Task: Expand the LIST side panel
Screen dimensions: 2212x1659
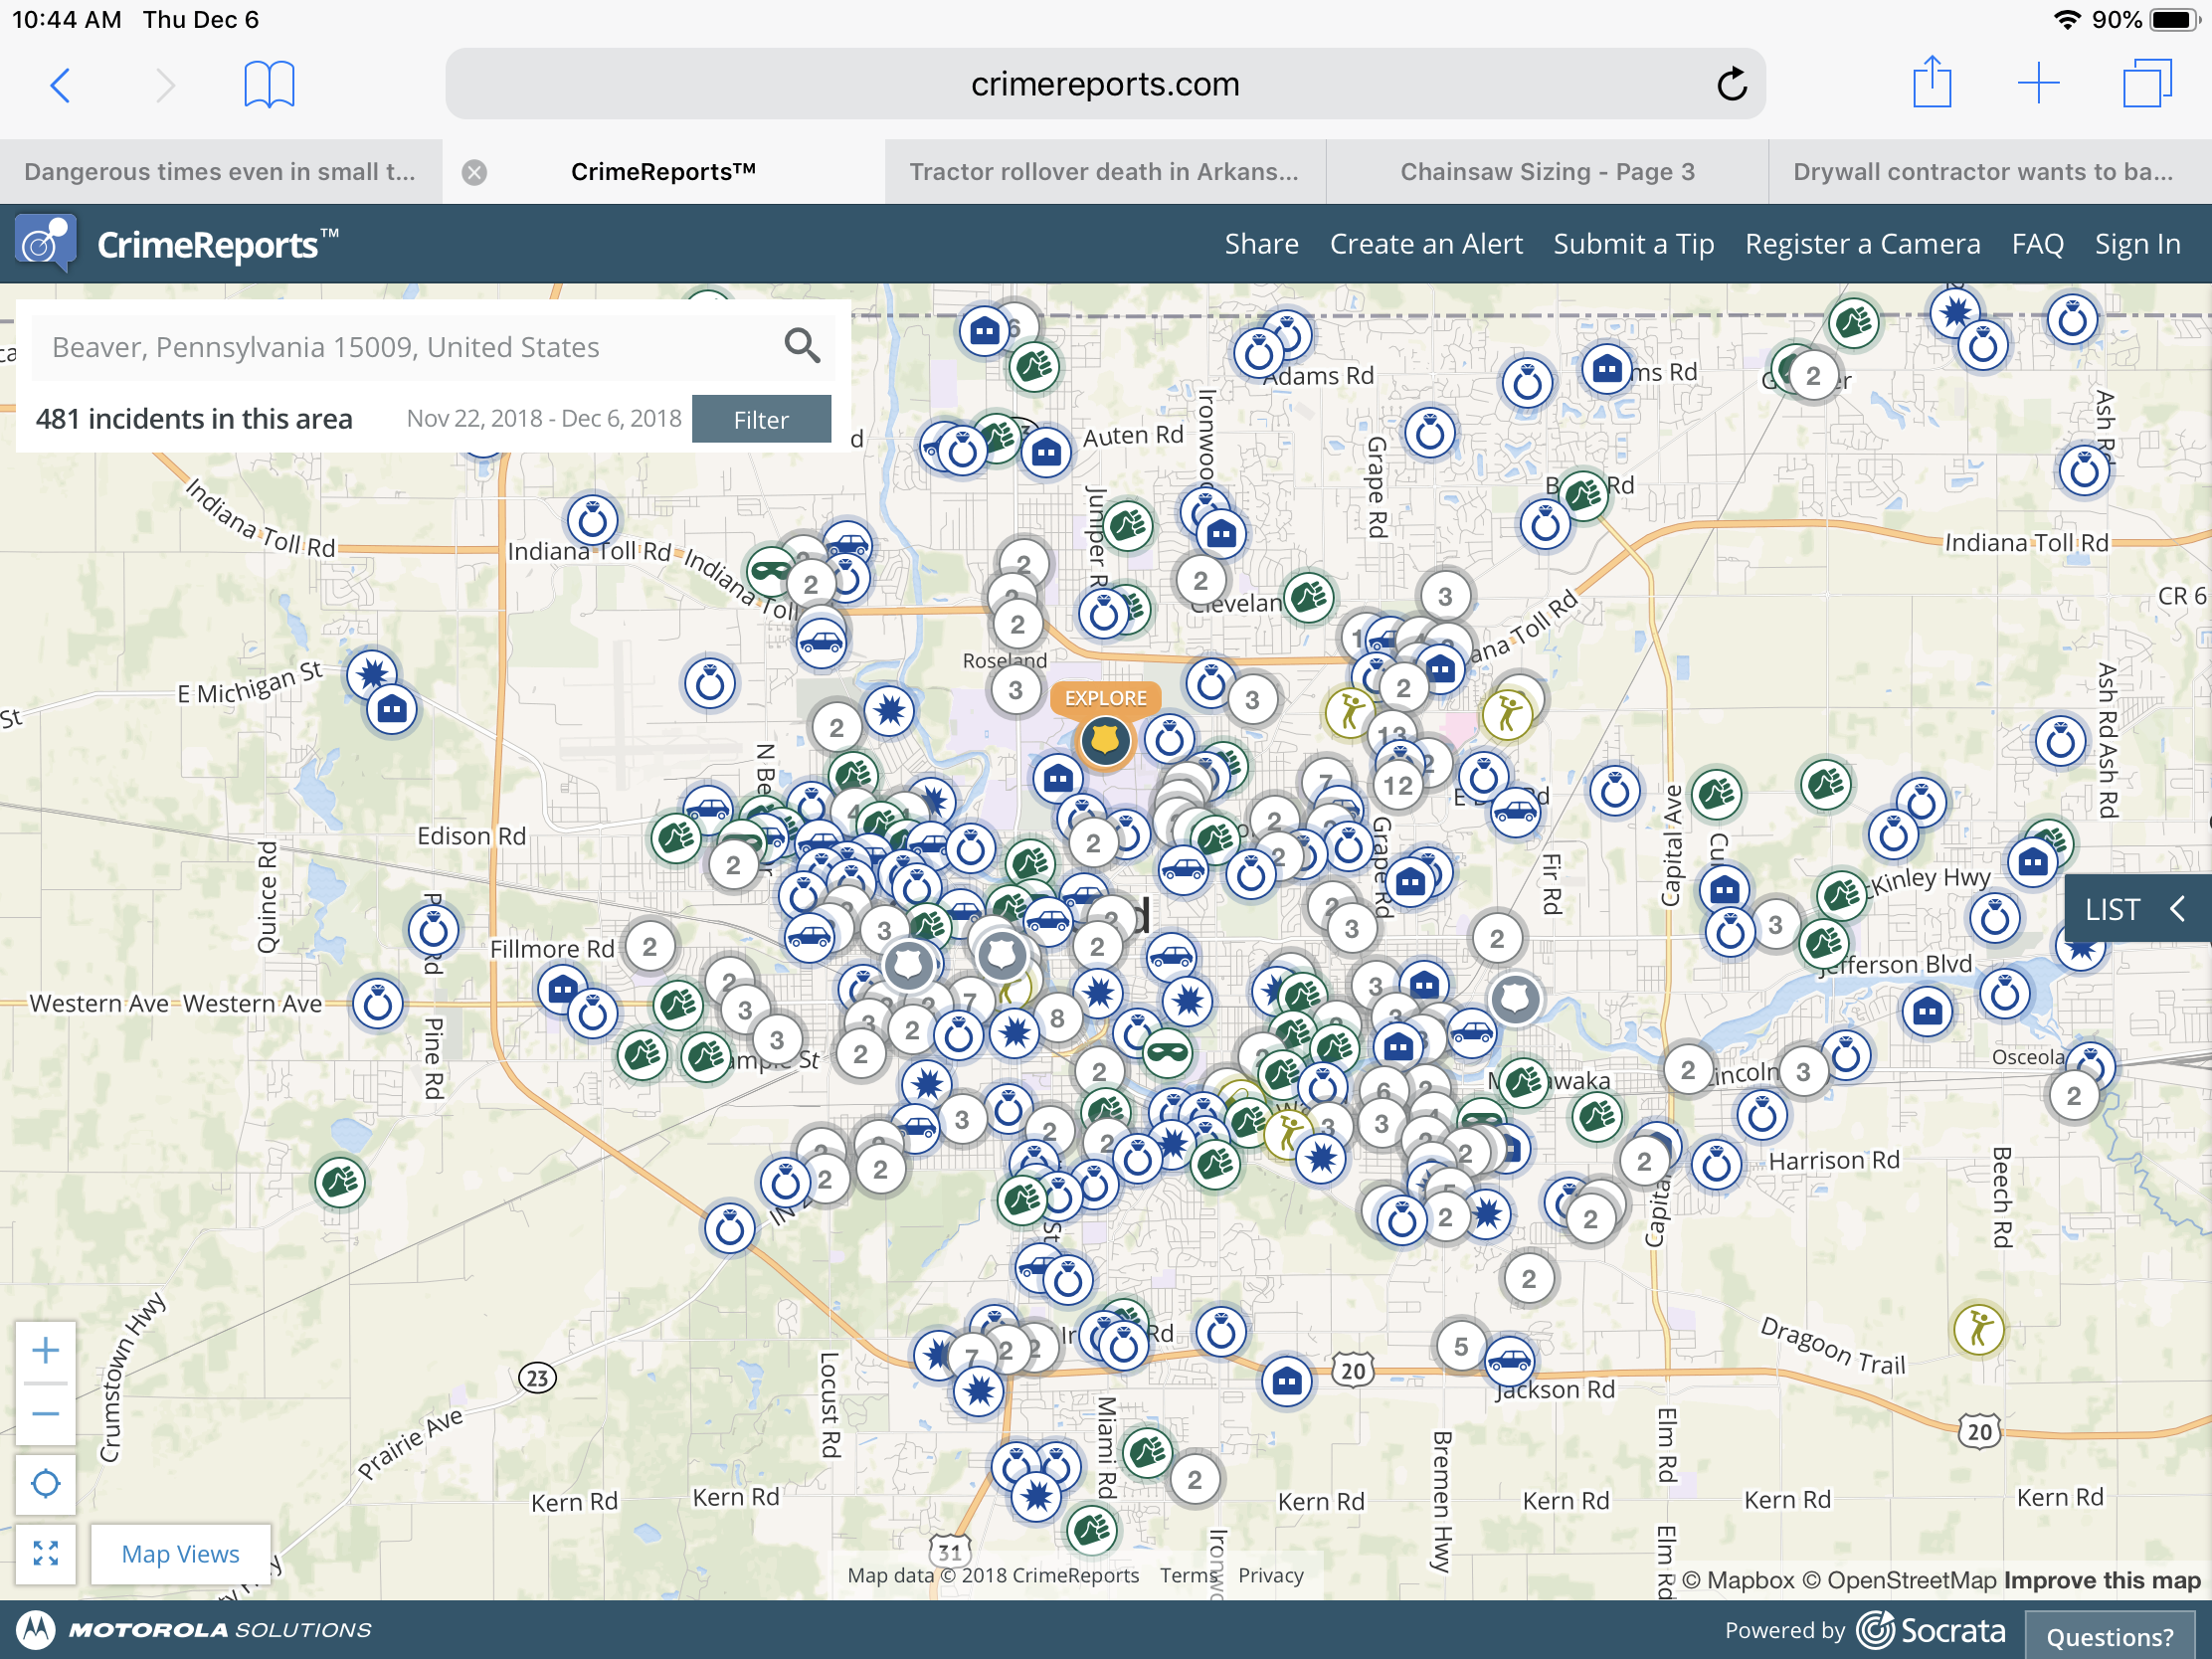Action: pyautogui.click(x=2137, y=909)
